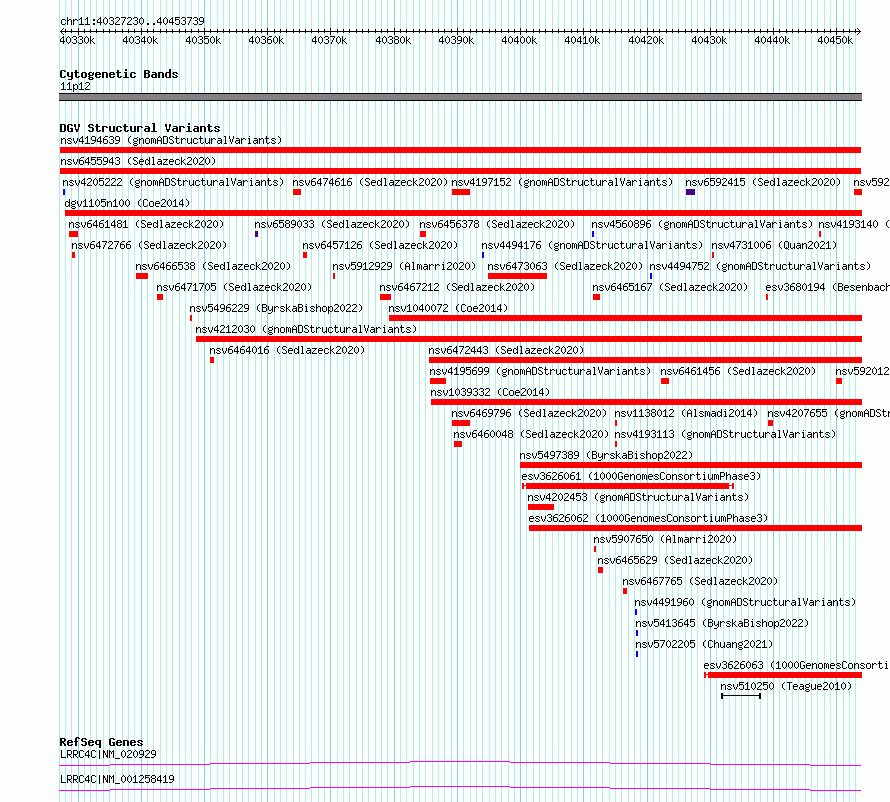This screenshot has width=890, height=802.
Task: Open the nsv4193113 gnomAD variant label
Action: (725, 434)
